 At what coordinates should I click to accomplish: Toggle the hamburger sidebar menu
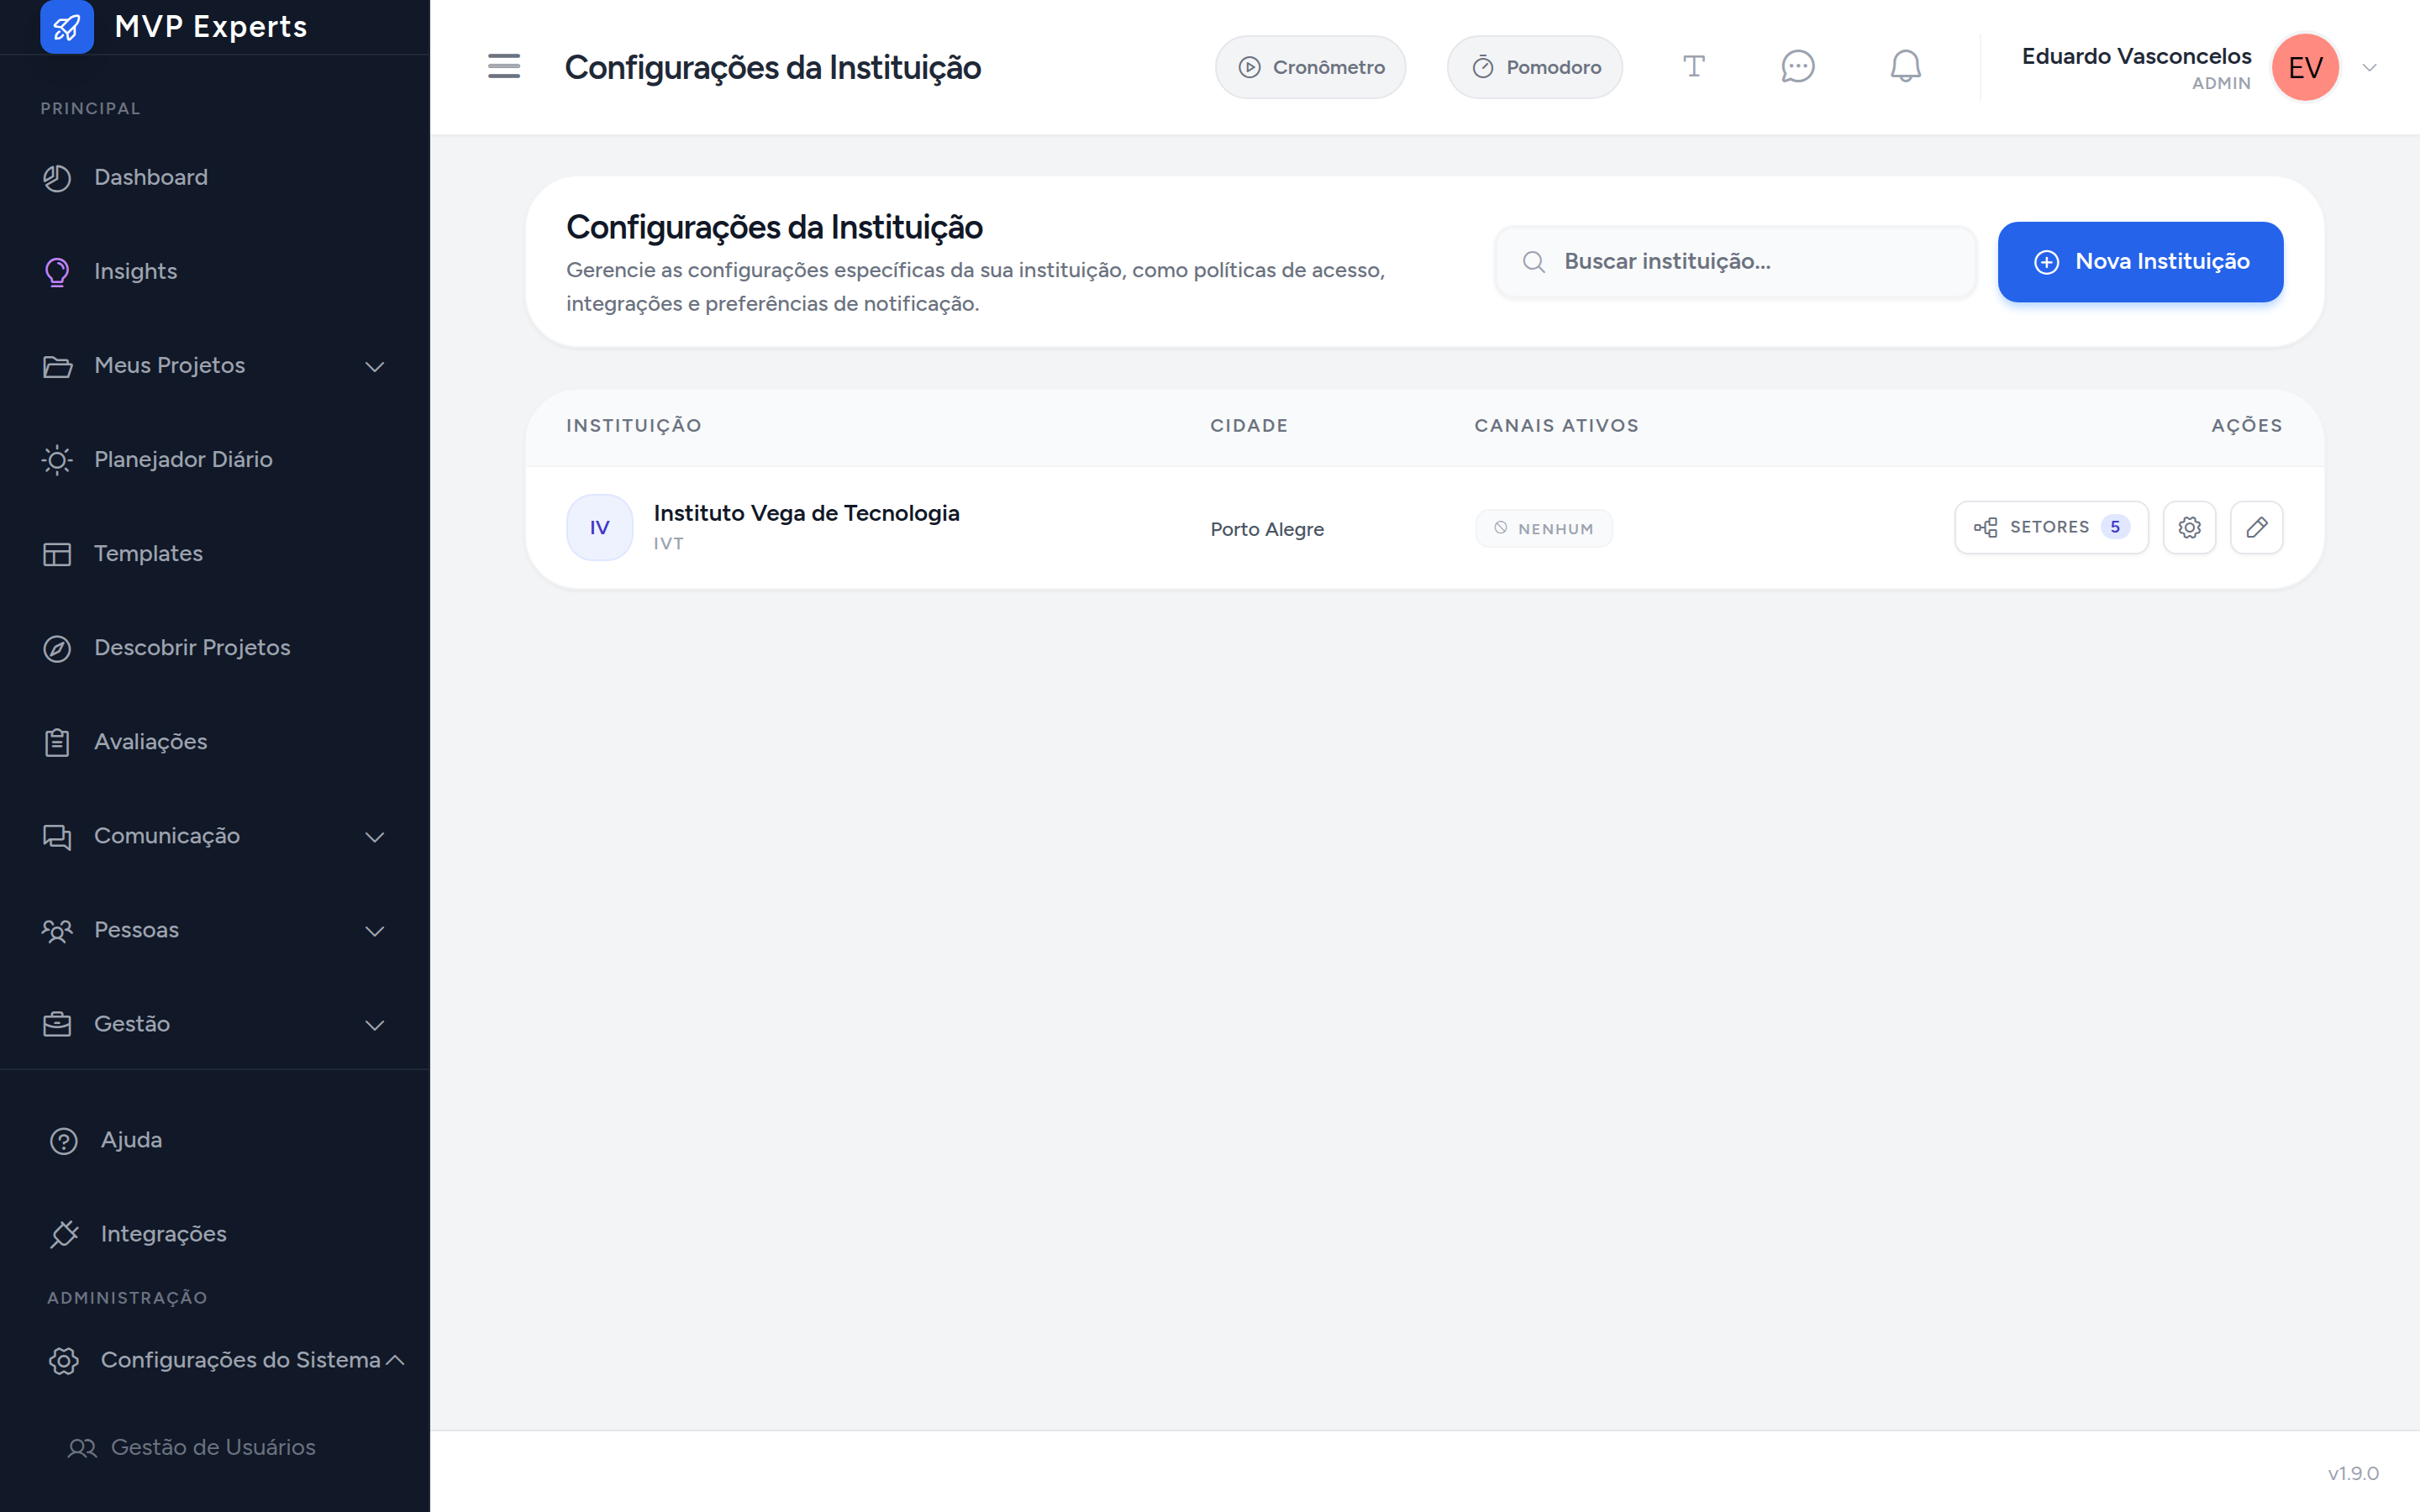click(504, 67)
